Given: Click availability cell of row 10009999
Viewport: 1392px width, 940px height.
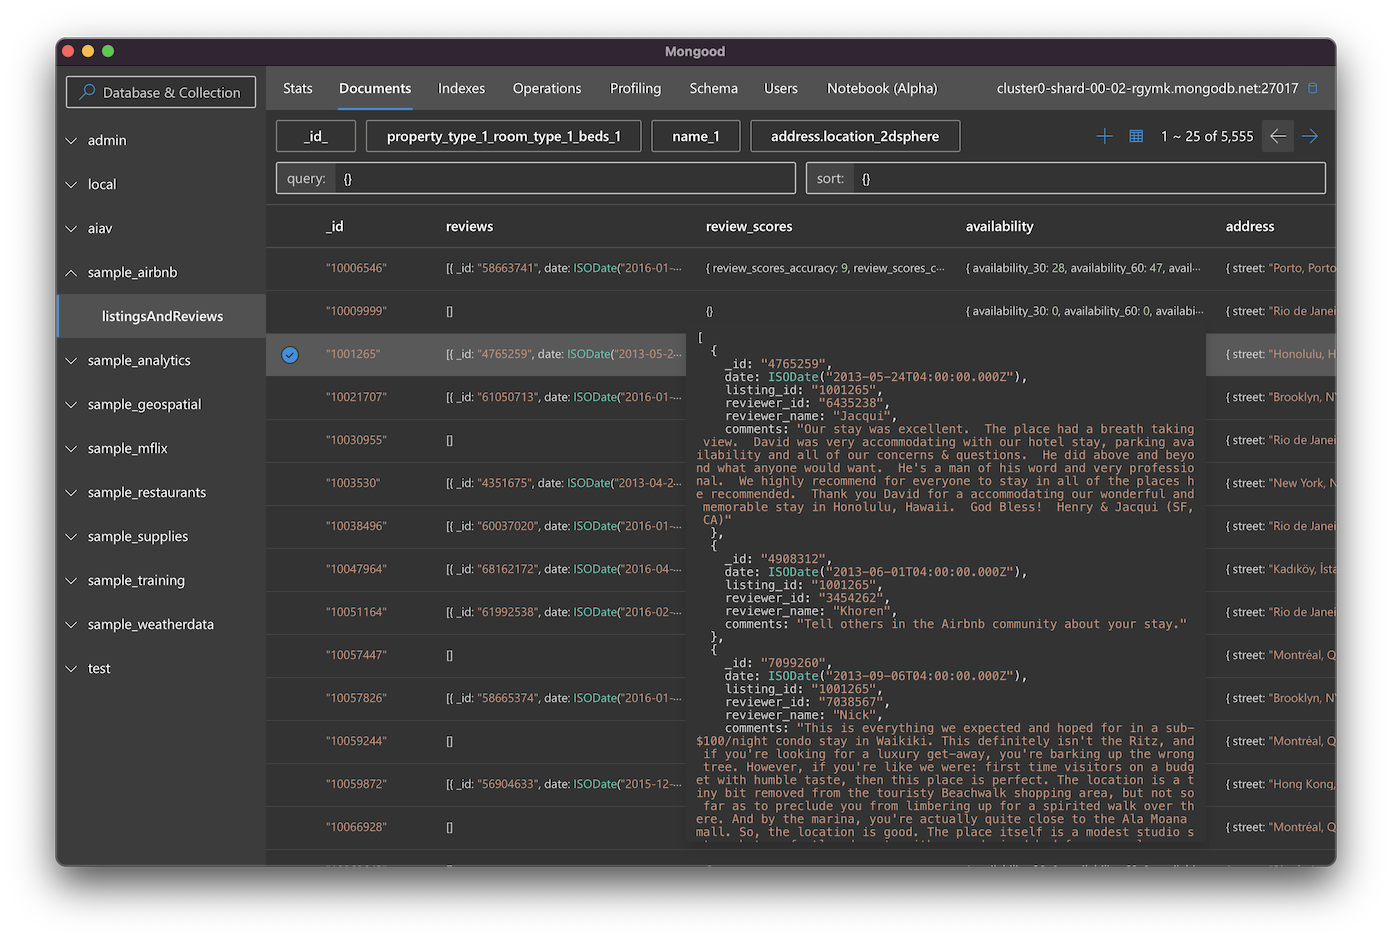Looking at the screenshot, I should 1085,311.
